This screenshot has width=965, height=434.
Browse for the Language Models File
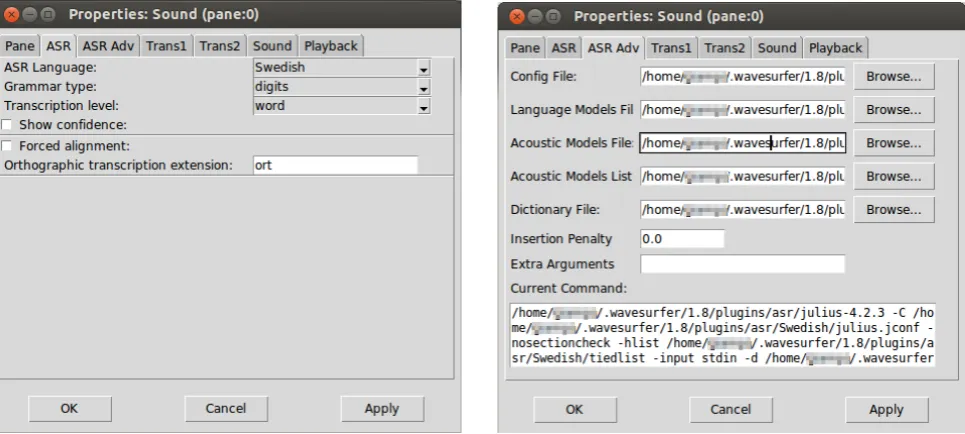coord(894,110)
